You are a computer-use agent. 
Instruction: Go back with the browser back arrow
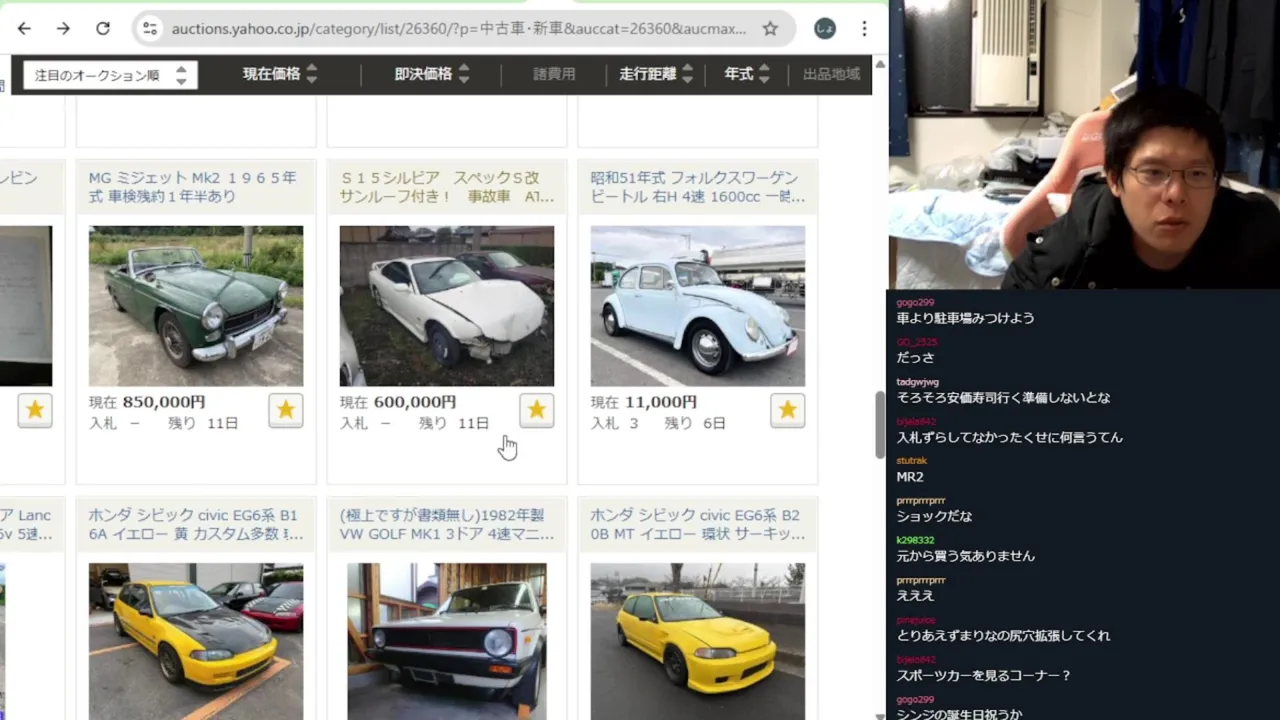[24, 29]
